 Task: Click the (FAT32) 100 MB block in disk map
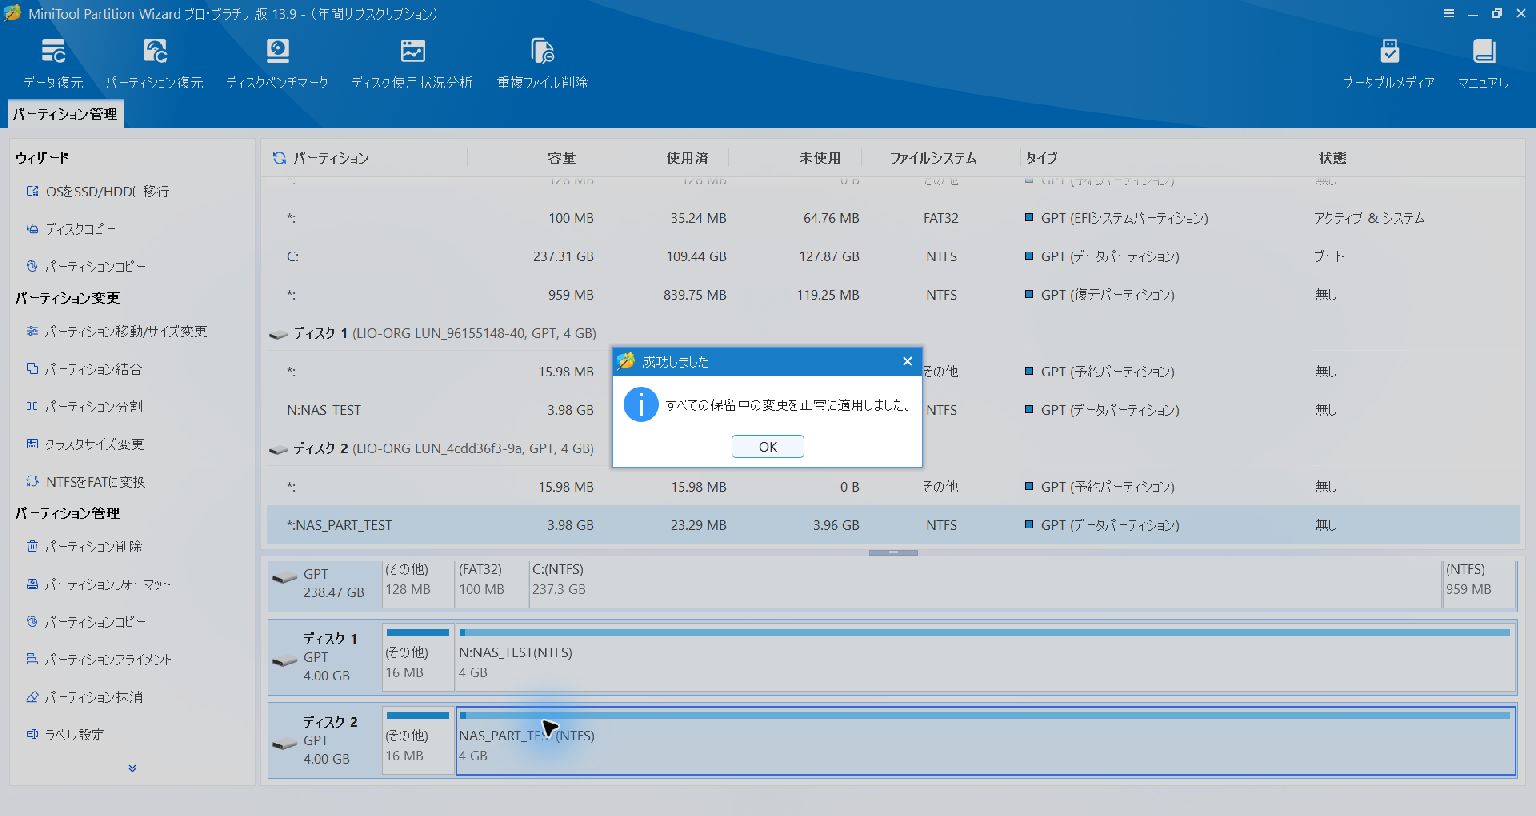491,584
